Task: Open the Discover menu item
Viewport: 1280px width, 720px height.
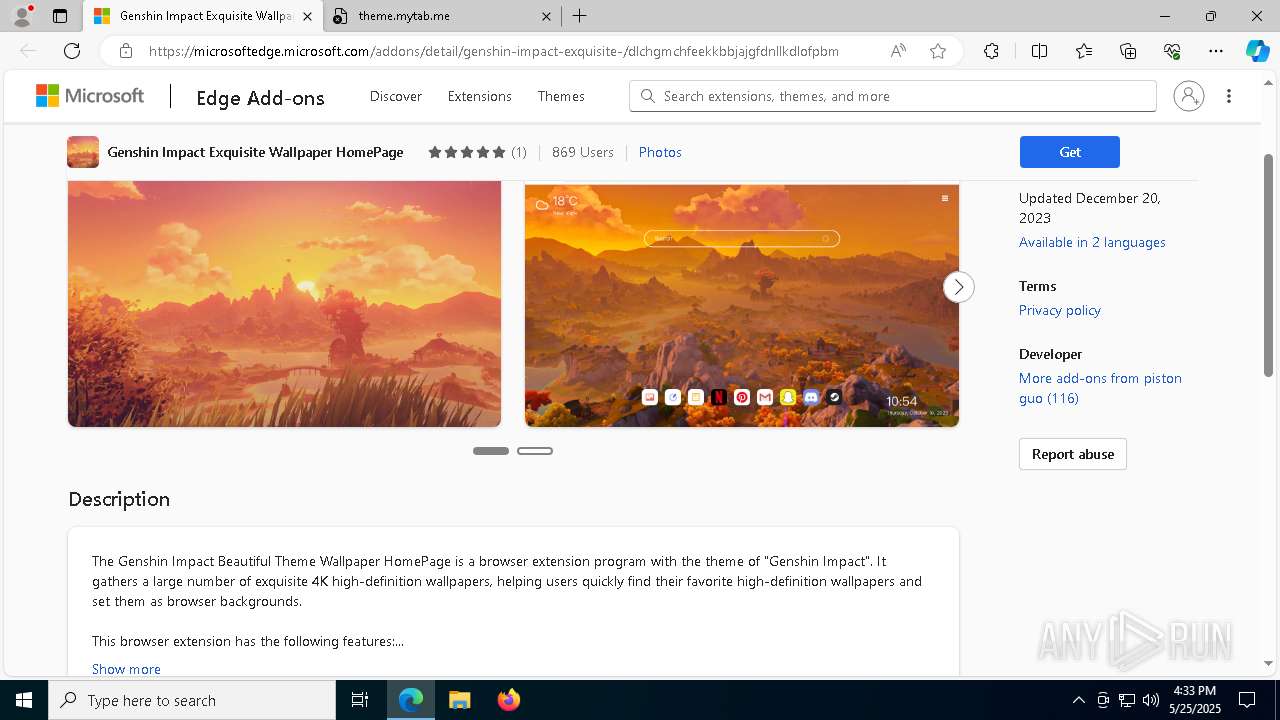Action: [396, 96]
